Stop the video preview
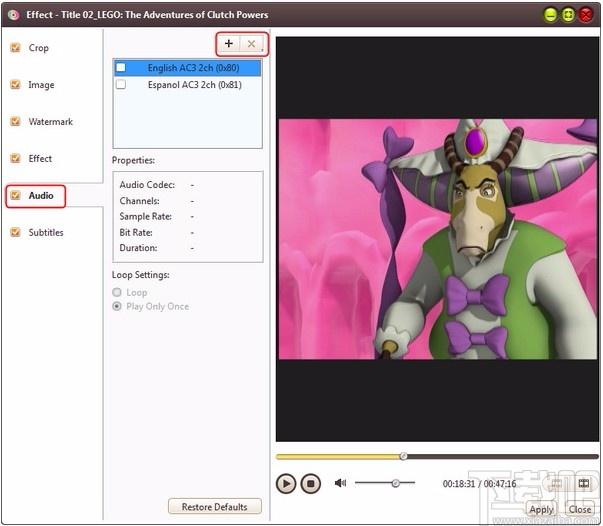Viewport: 603px width, 526px height. (x=310, y=483)
